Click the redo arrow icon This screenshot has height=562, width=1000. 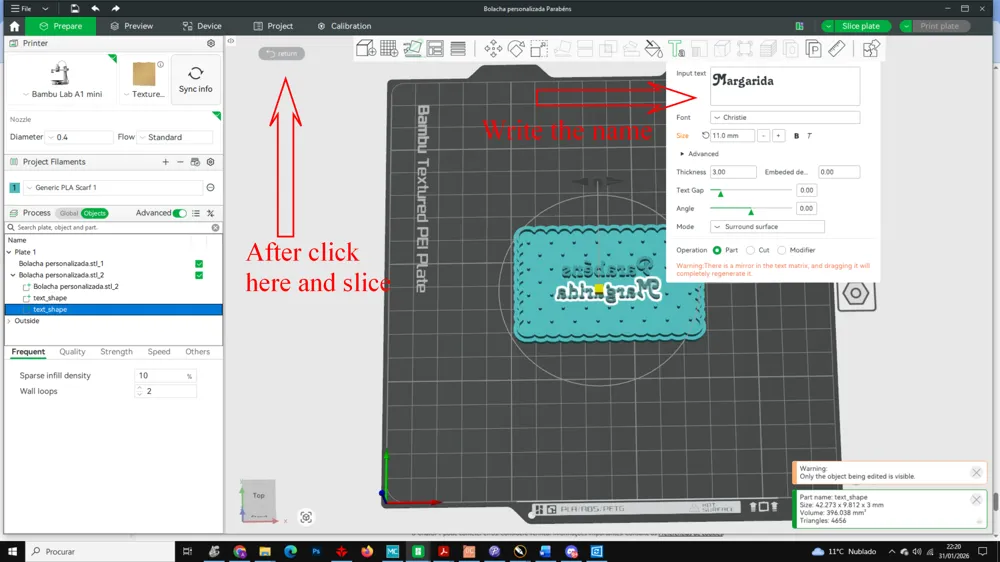[115, 8]
